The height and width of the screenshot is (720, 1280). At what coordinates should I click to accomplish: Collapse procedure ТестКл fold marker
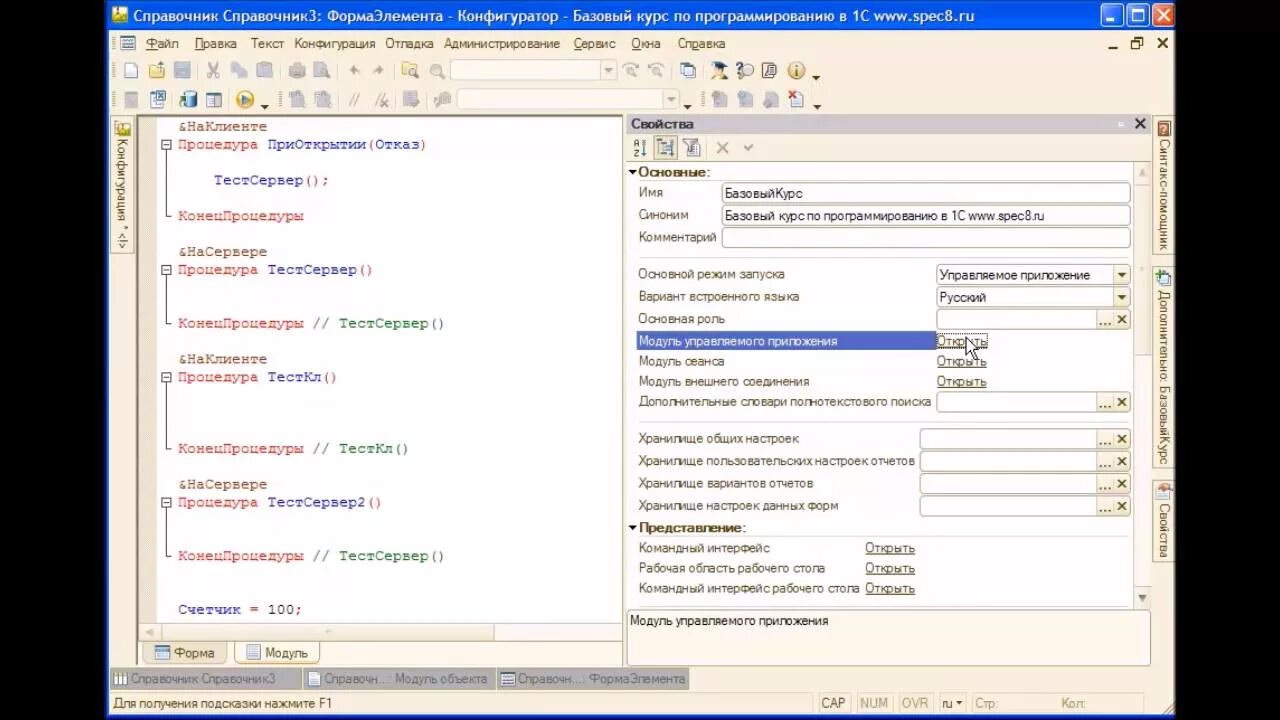point(167,378)
